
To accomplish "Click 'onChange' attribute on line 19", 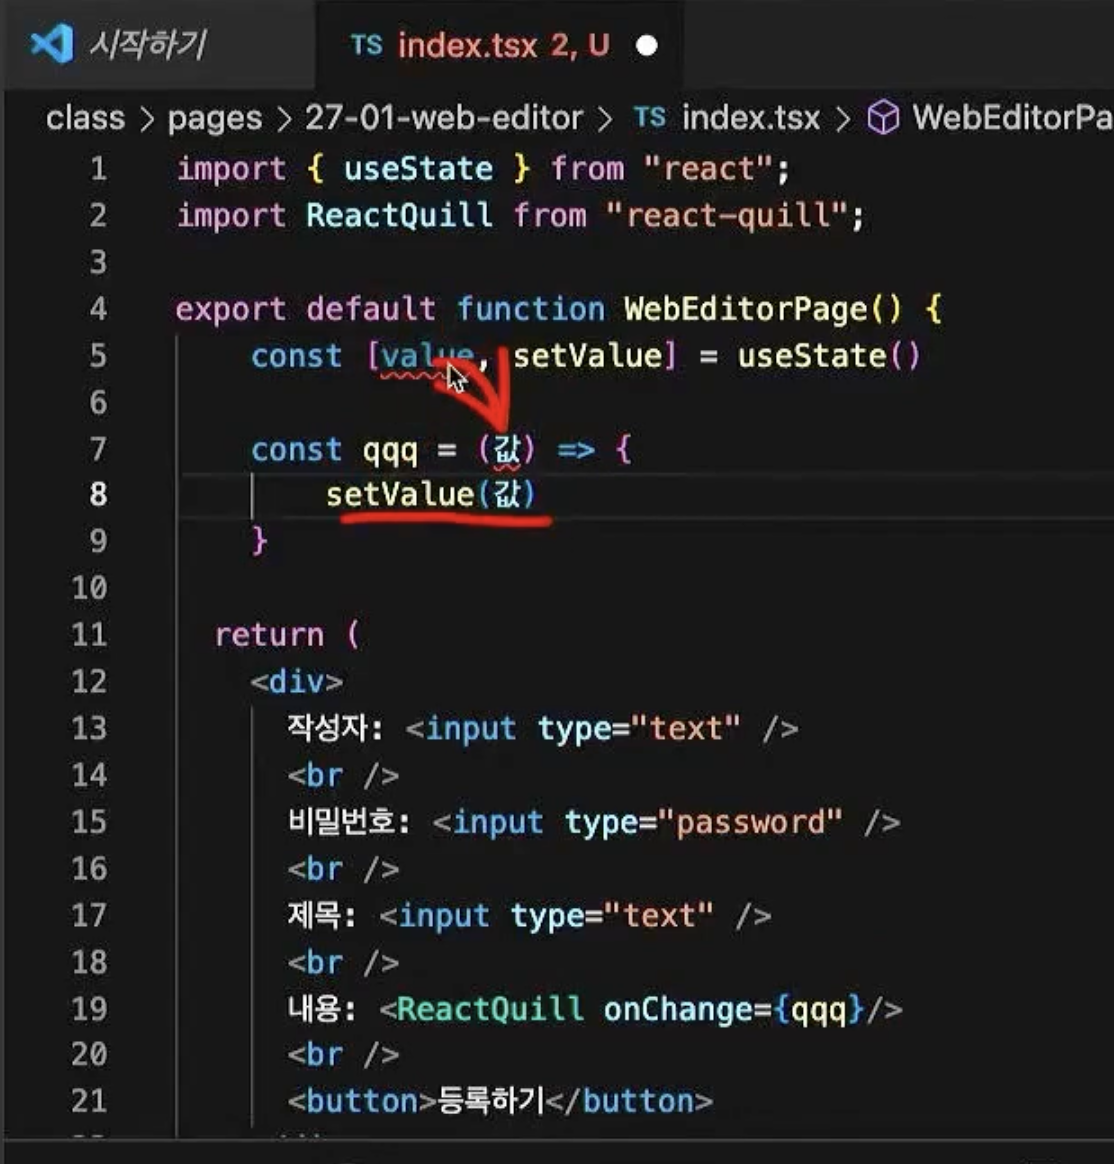I will point(678,1010).
